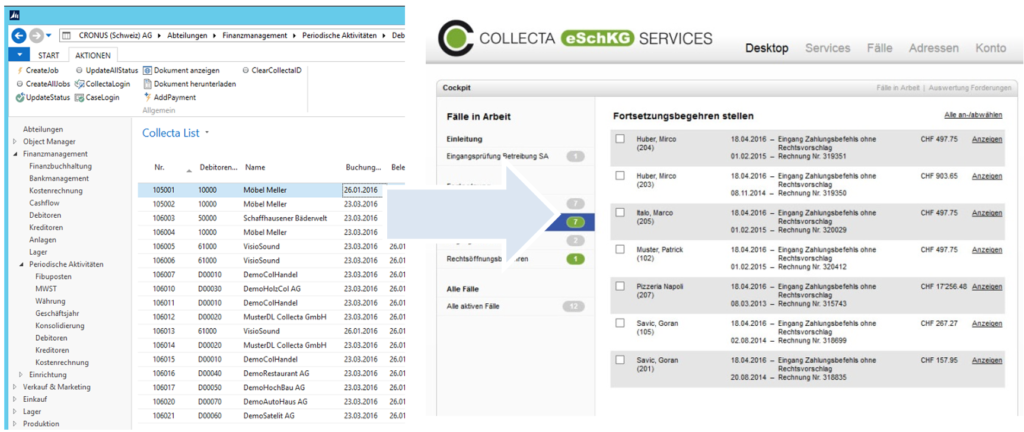Click Anzeigen for Huber, Mirco (204)

(x=987, y=139)
